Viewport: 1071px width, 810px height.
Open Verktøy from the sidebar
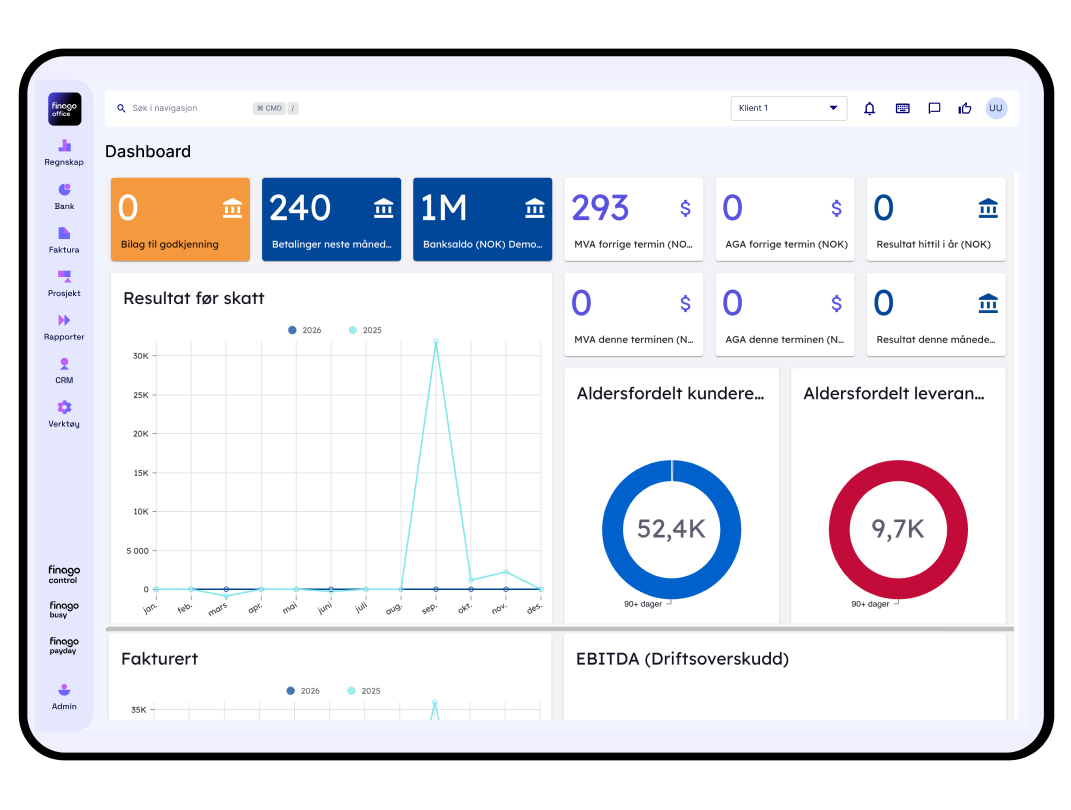63,415
